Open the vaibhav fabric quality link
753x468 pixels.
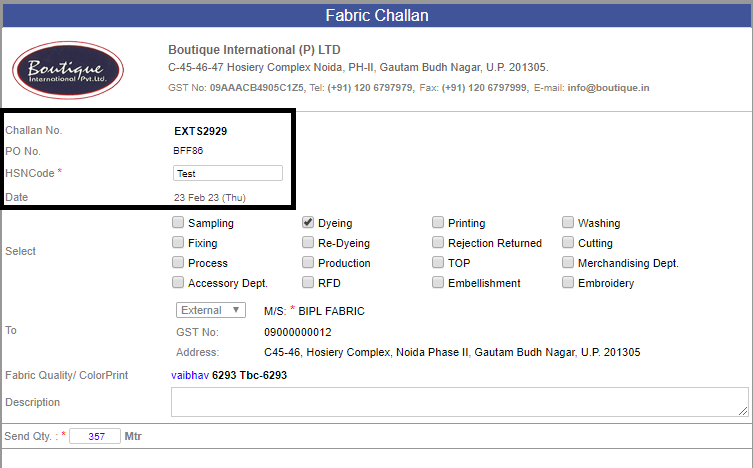tap(190, 375)
